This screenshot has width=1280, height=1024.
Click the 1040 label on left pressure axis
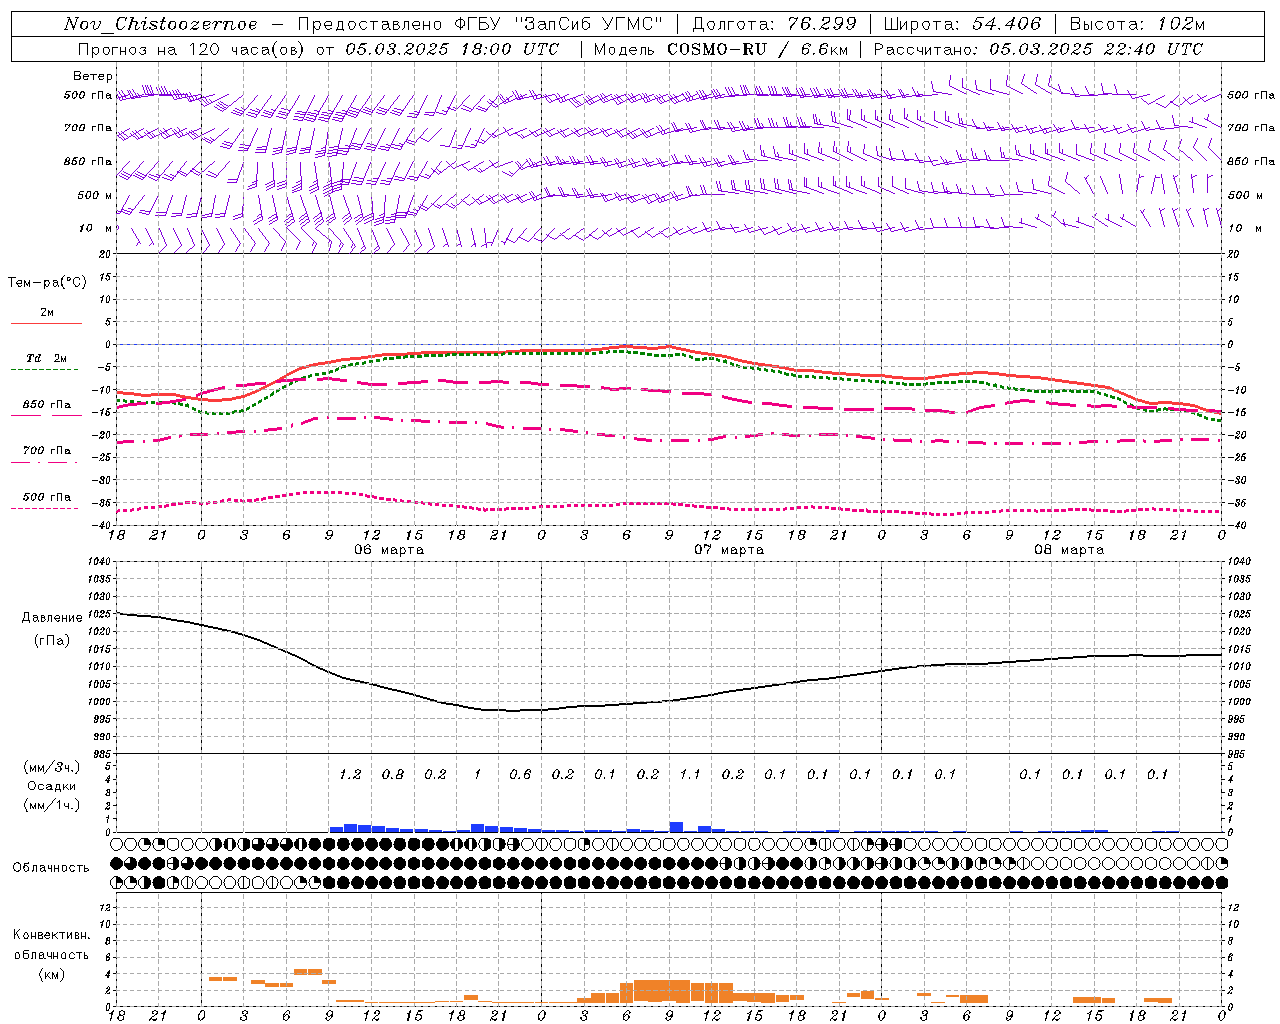(x=97, y=562)
